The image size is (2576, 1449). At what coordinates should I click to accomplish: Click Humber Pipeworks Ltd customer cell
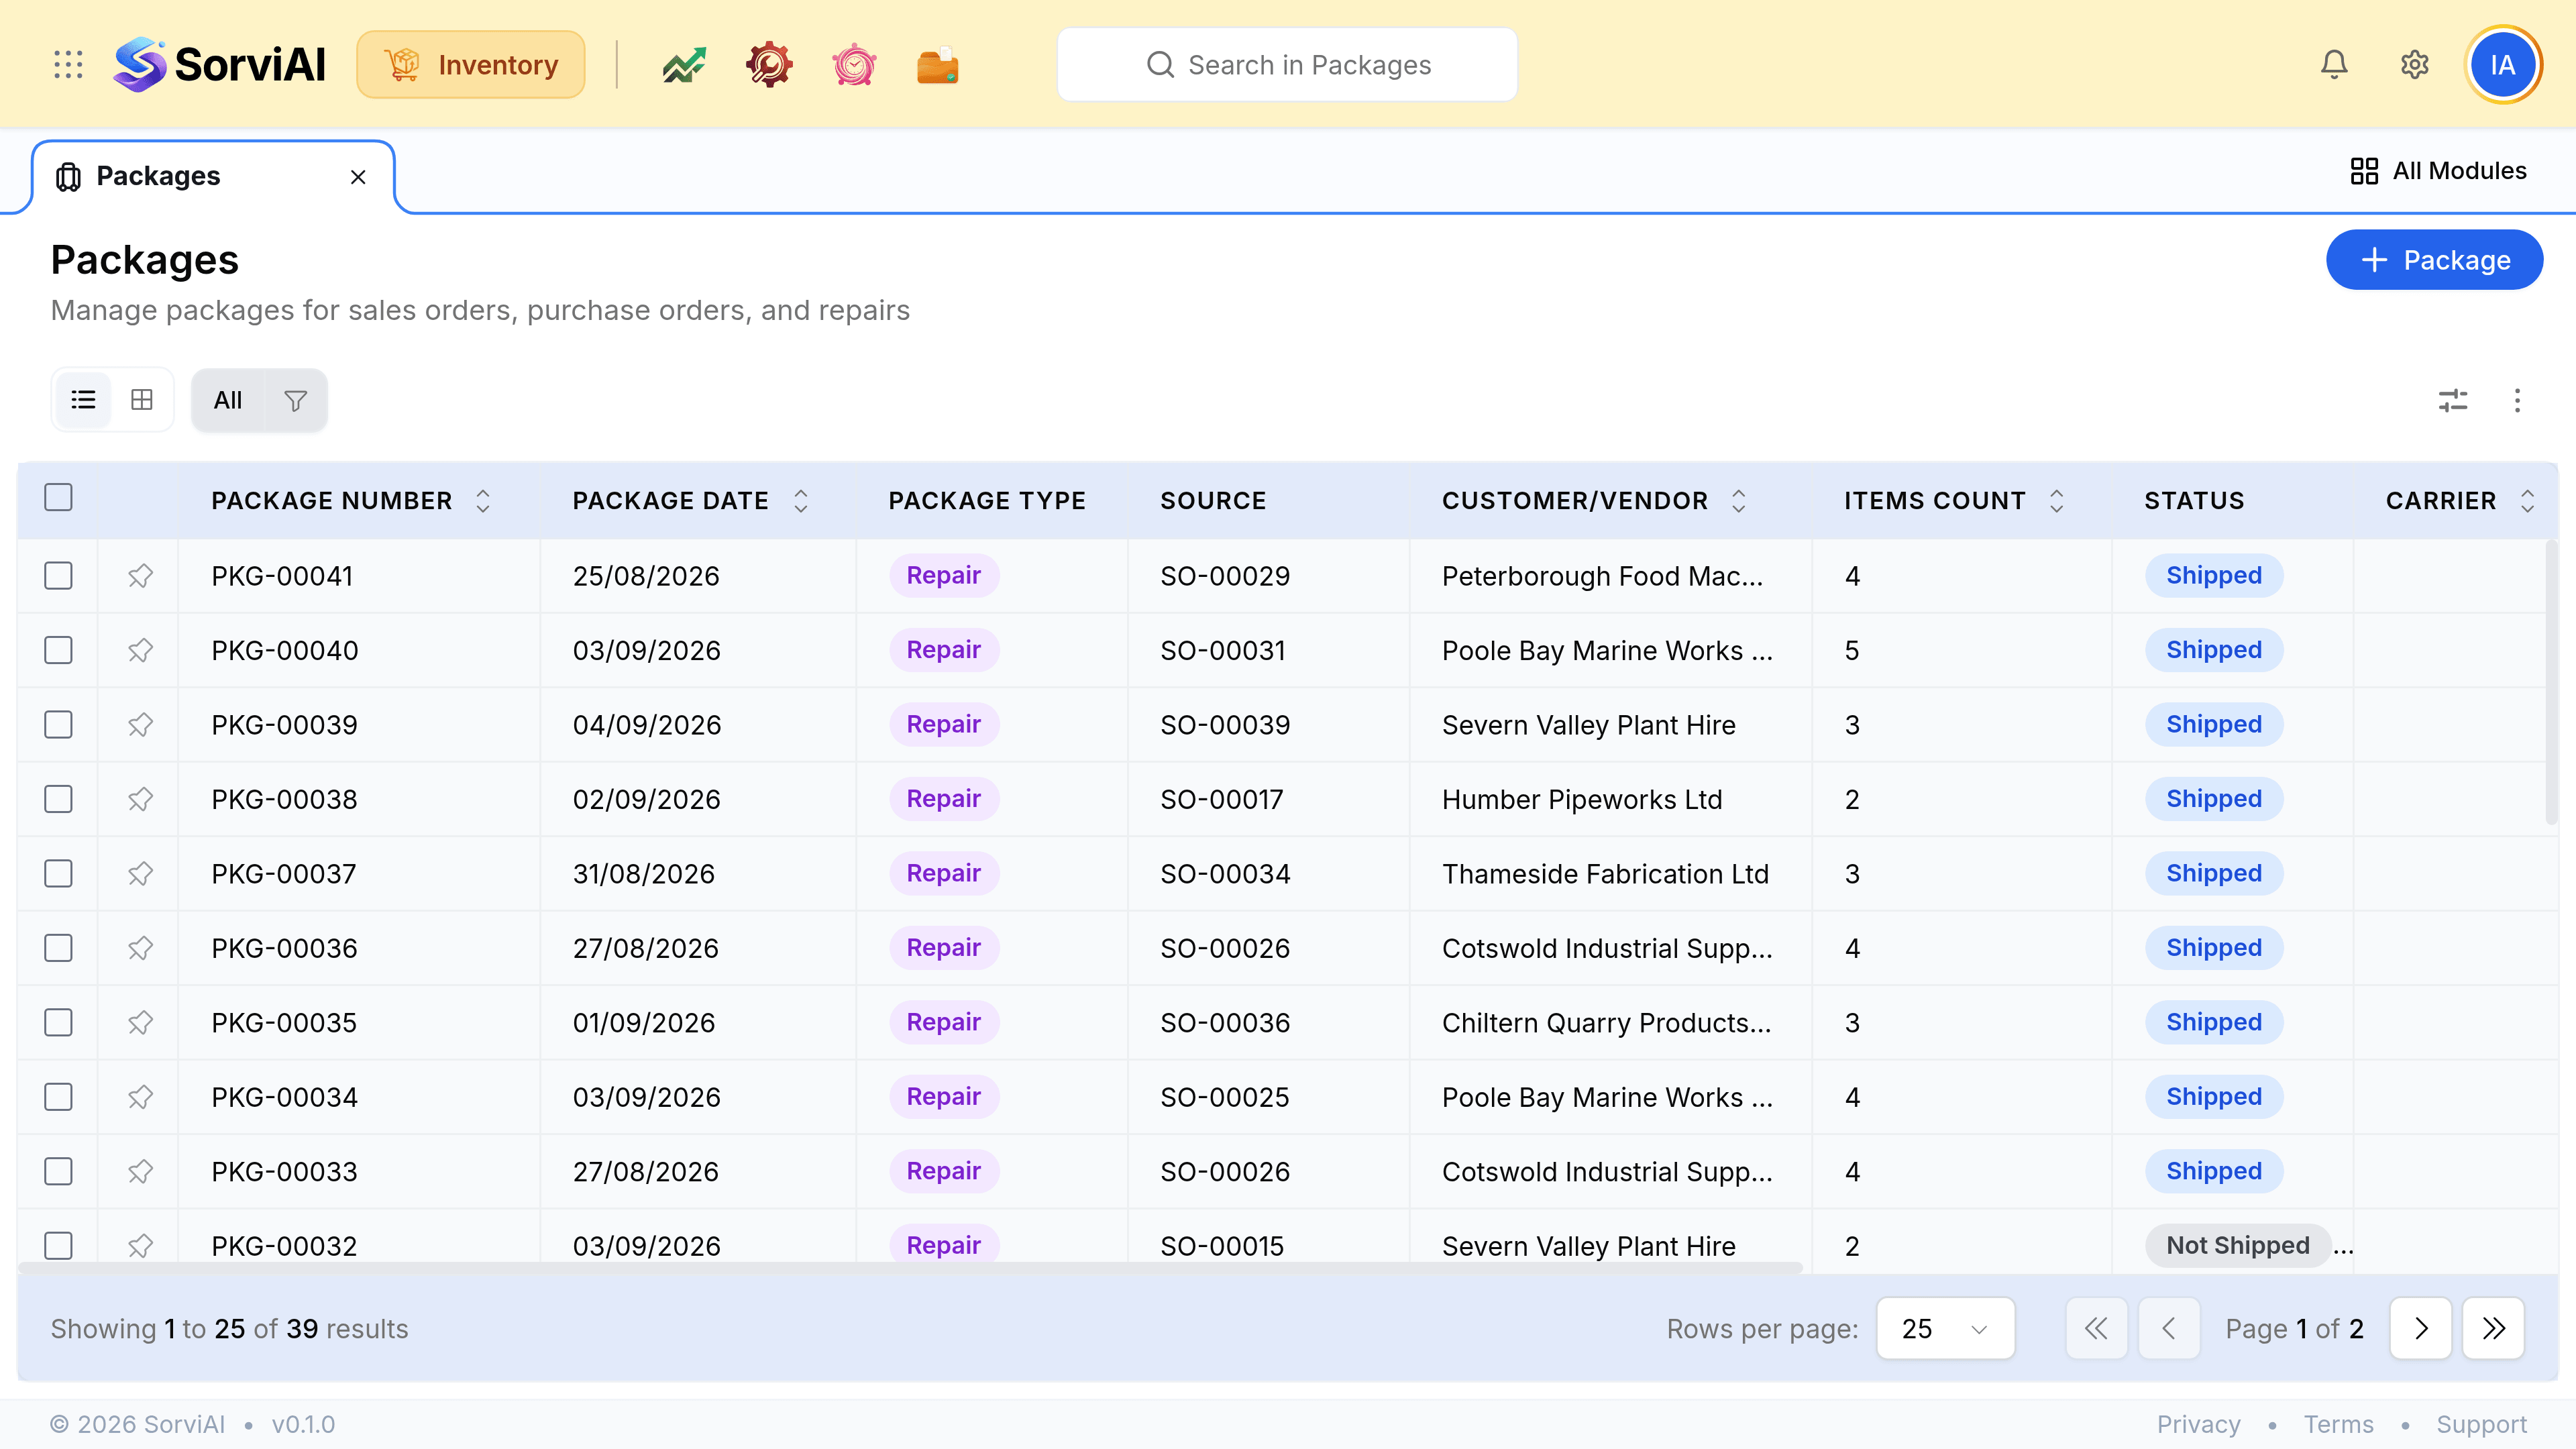pos(1582,799)
